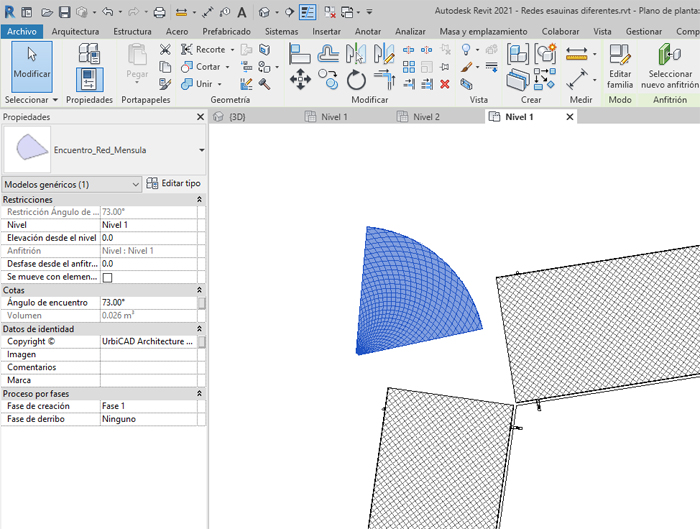Open the Arquitectura ribbon tab
This screenshot has width=700, height=529.
(76, 31)
